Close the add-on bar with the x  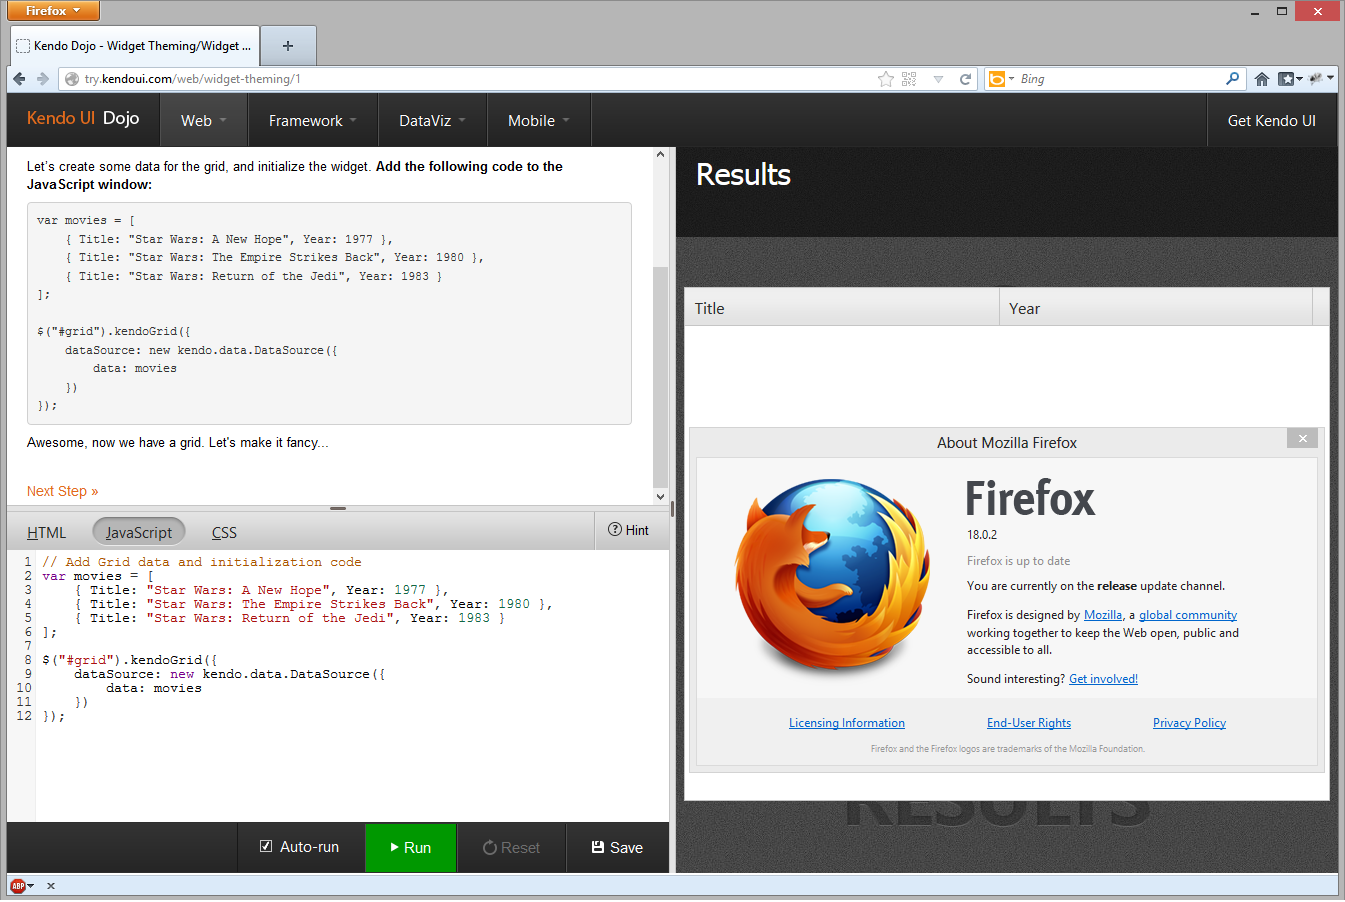[51, 886]
